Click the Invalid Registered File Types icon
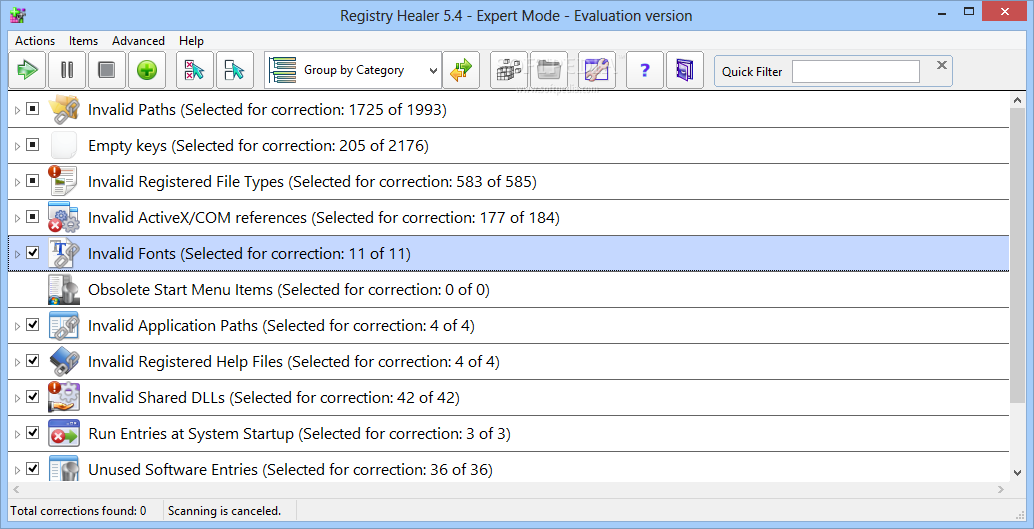 point(64,181)
